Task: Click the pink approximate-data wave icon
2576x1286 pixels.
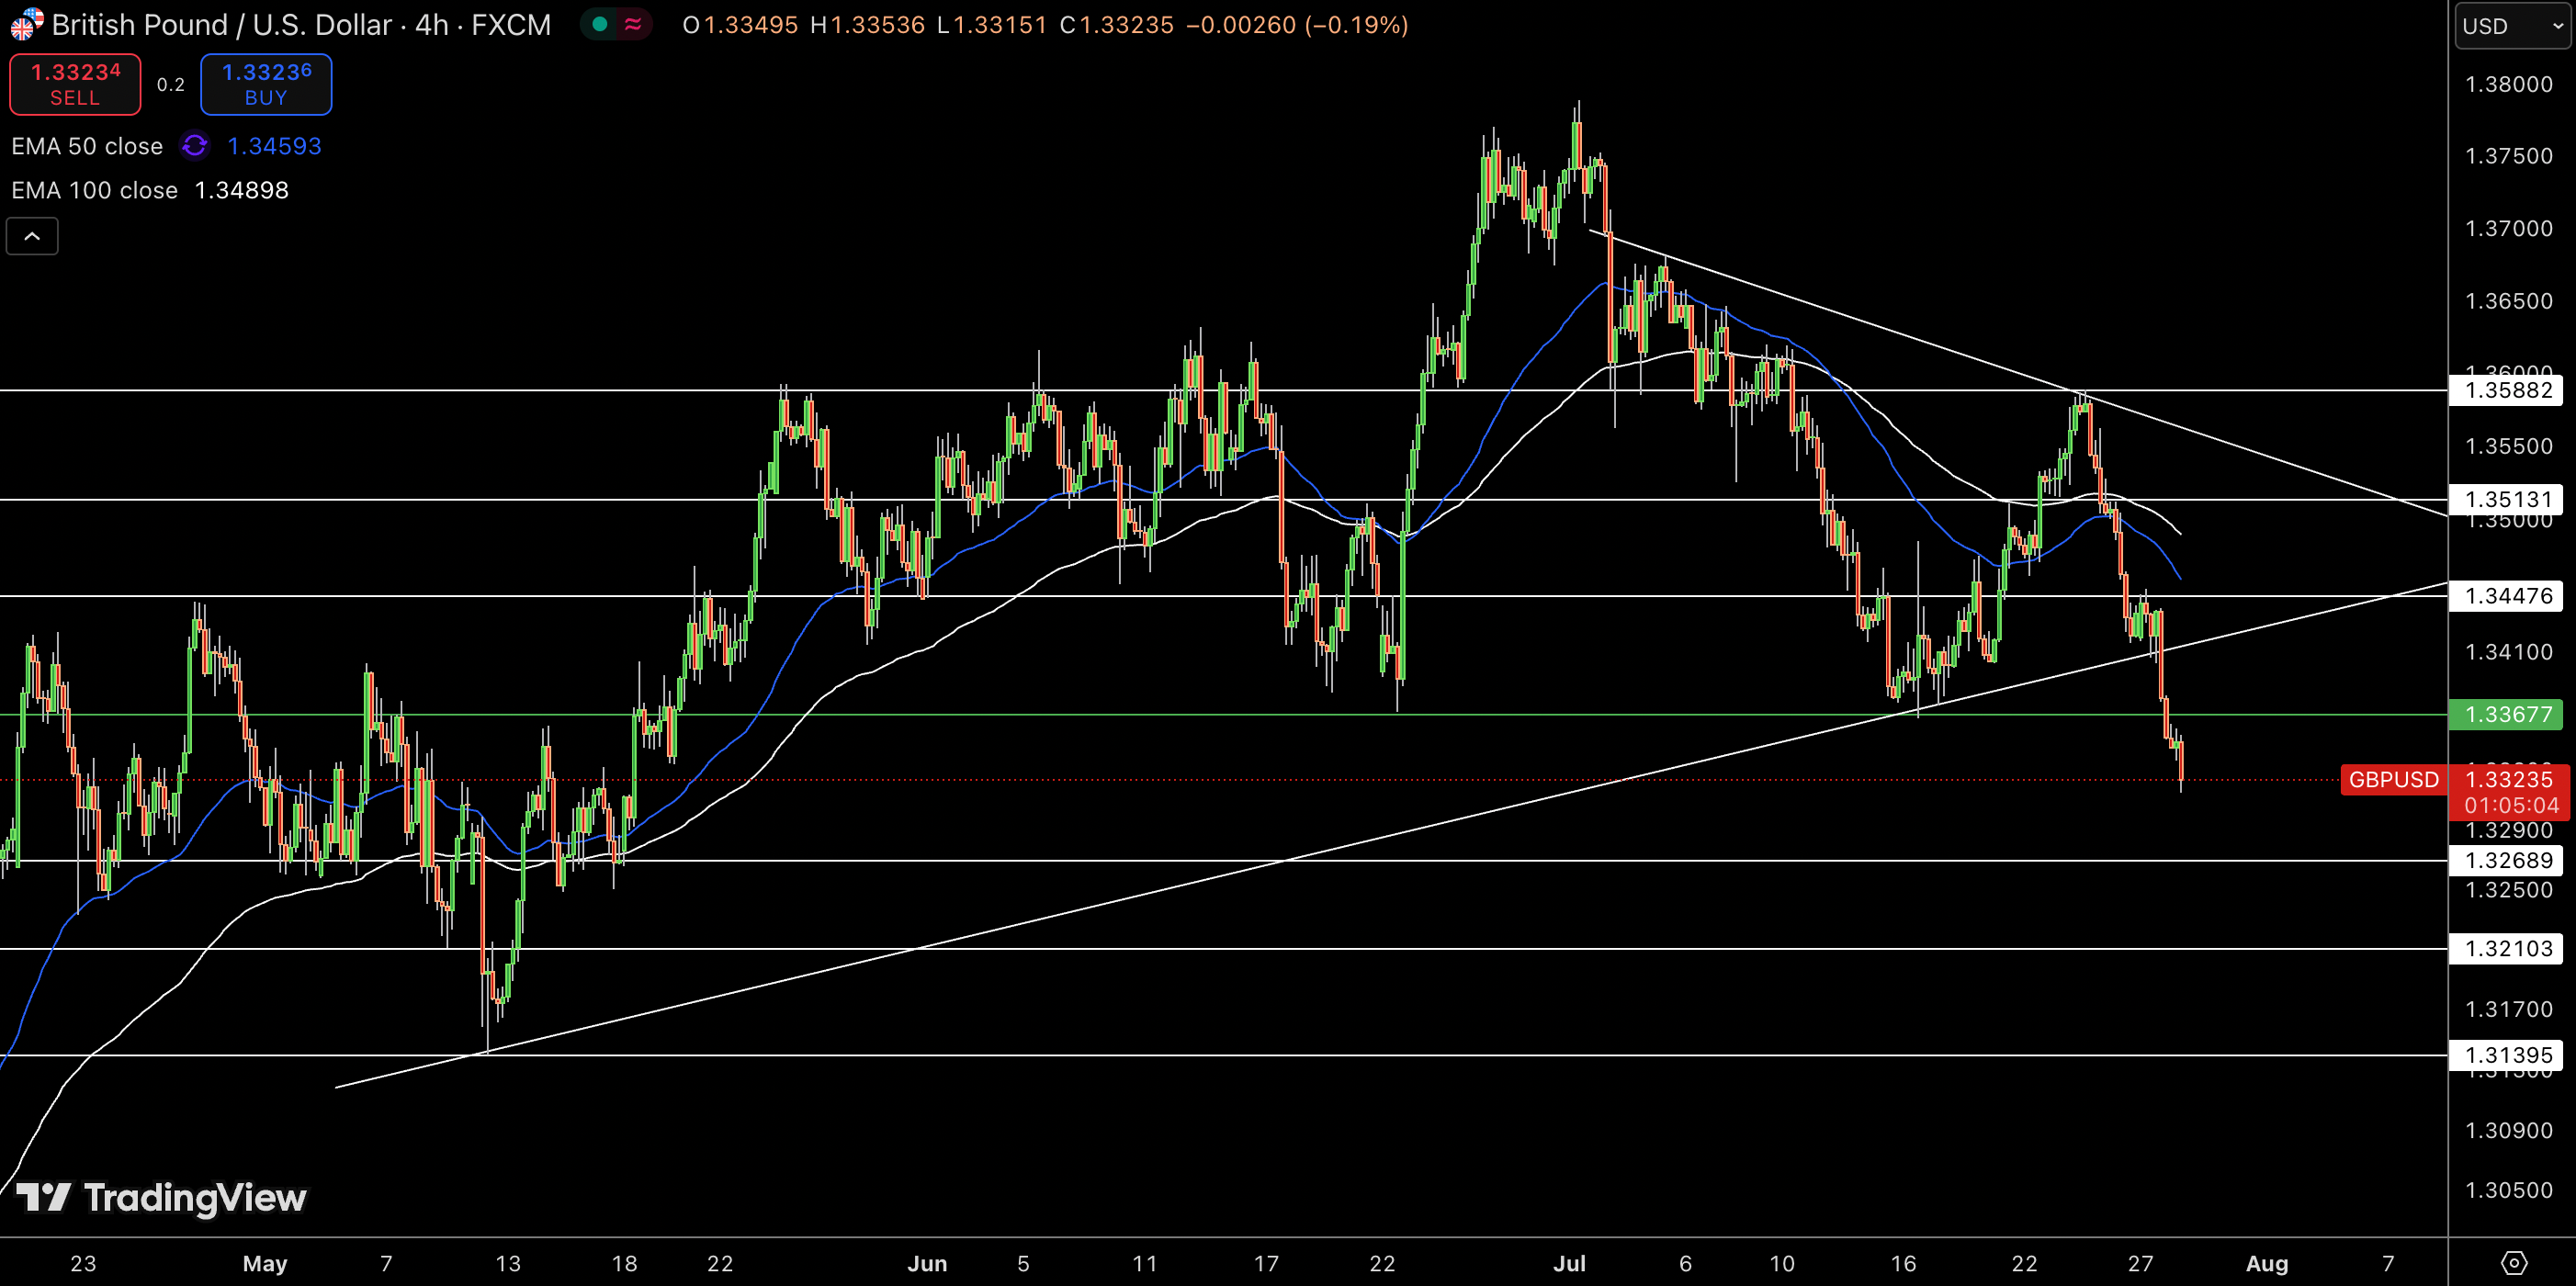Action: tap(633, 24)
